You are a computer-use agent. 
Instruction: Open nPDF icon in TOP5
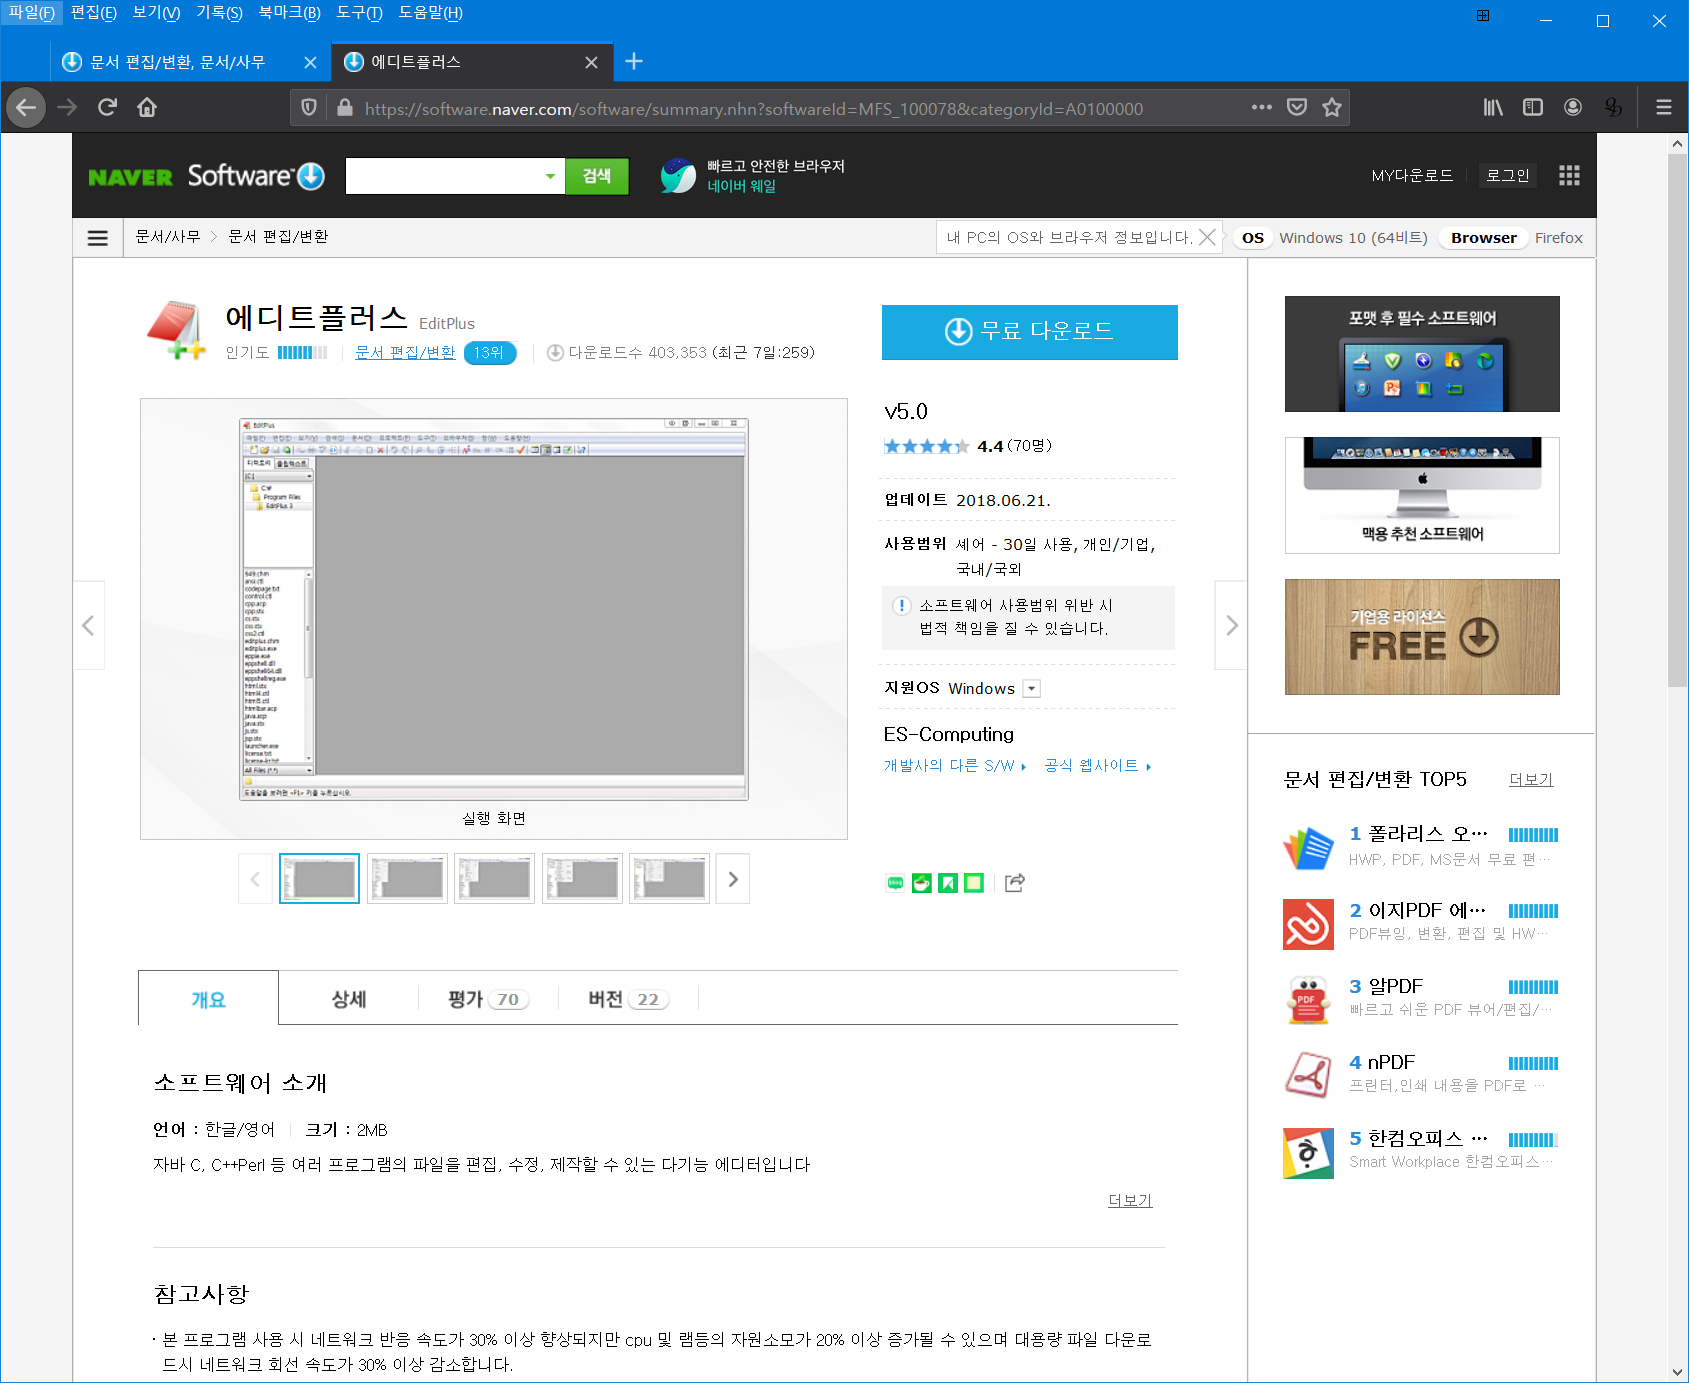(x=1308, y=1076)
